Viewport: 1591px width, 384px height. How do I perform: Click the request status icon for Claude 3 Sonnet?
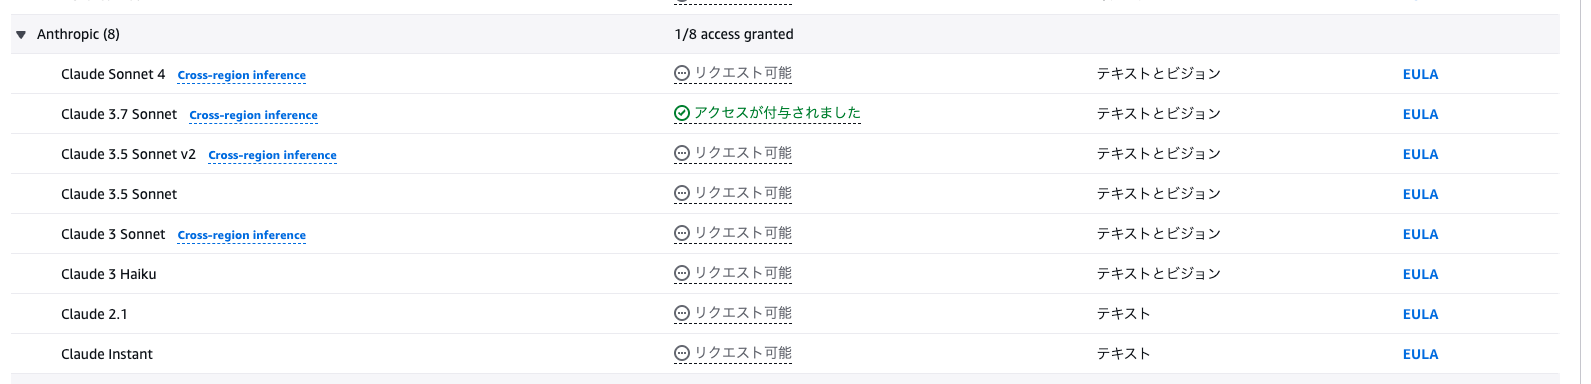[x=682, y=233]
